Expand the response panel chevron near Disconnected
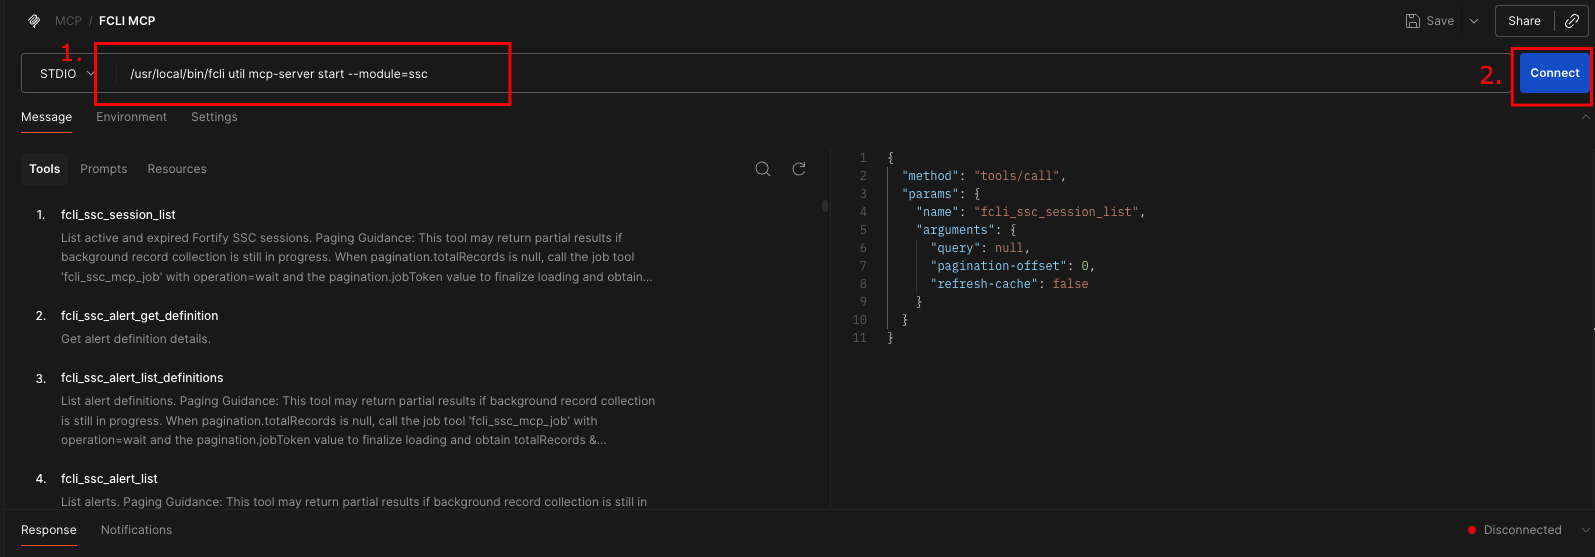 (x=1584, y=530)
